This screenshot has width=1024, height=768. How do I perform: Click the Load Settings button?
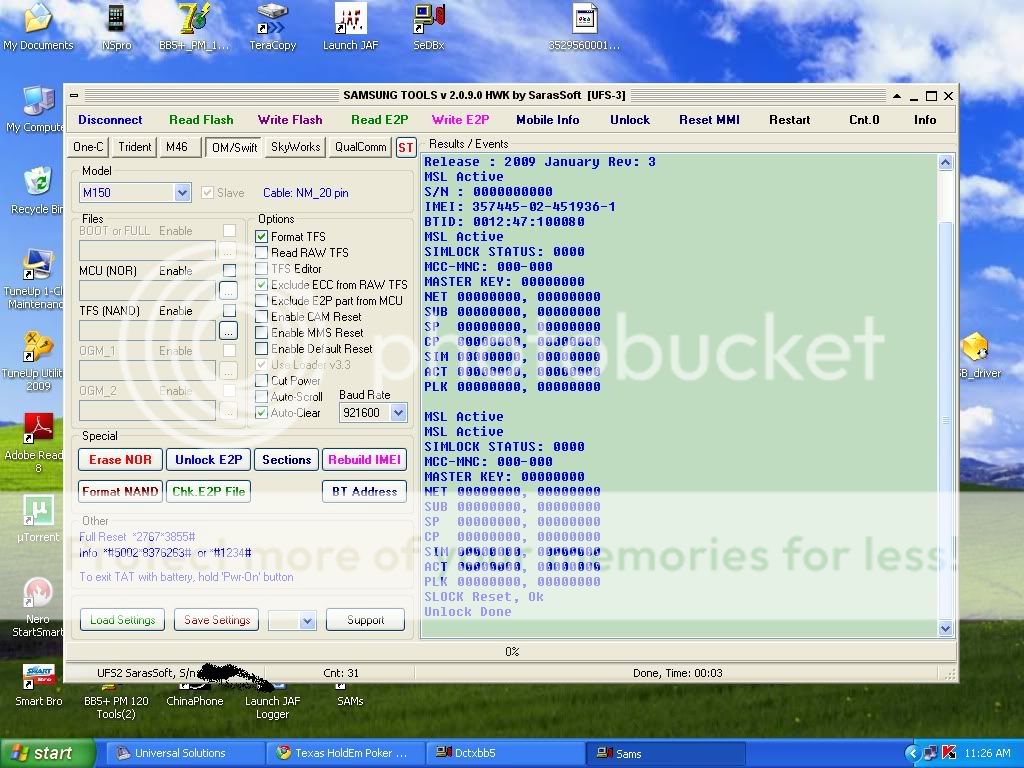(x=123, y=620)
